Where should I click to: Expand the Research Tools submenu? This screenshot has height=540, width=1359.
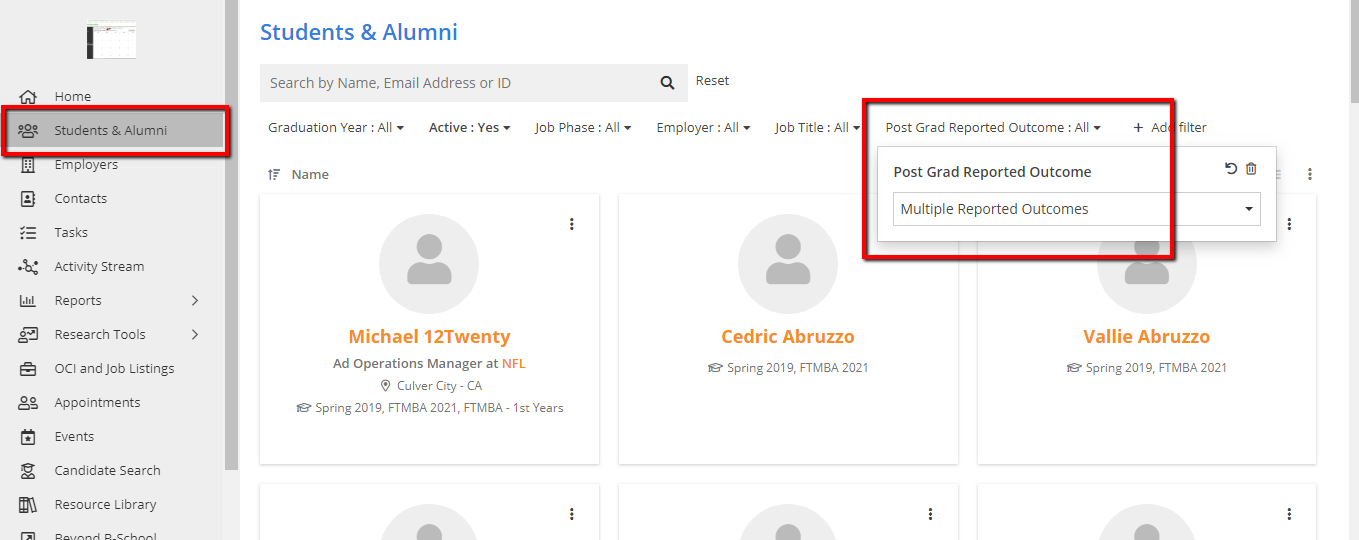(195, 334)
